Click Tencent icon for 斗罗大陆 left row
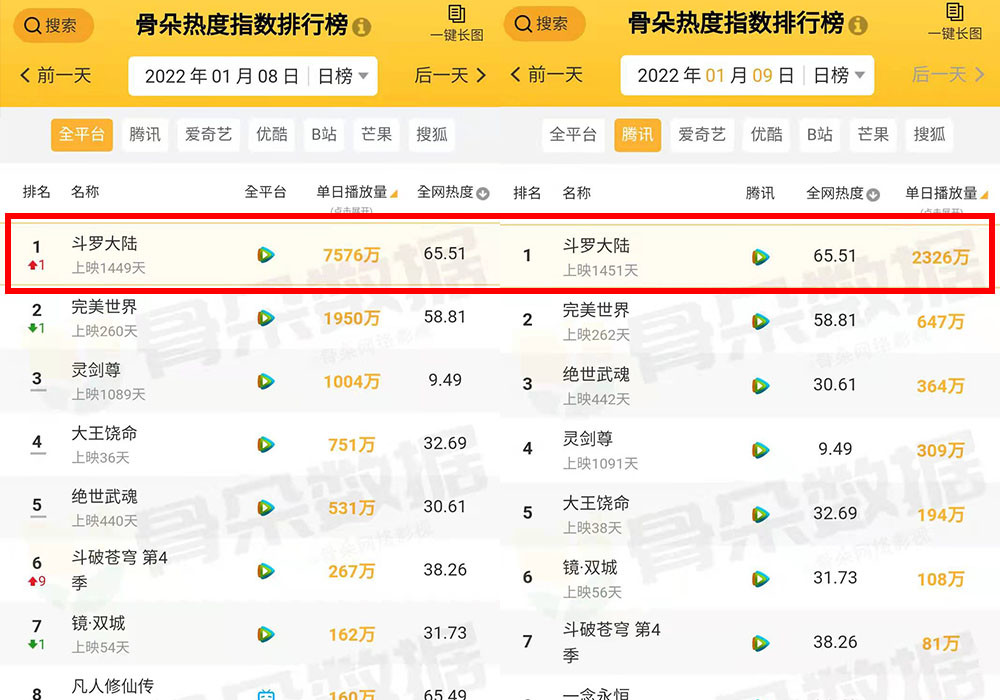Screen dimensions: 1000x700 266,255
